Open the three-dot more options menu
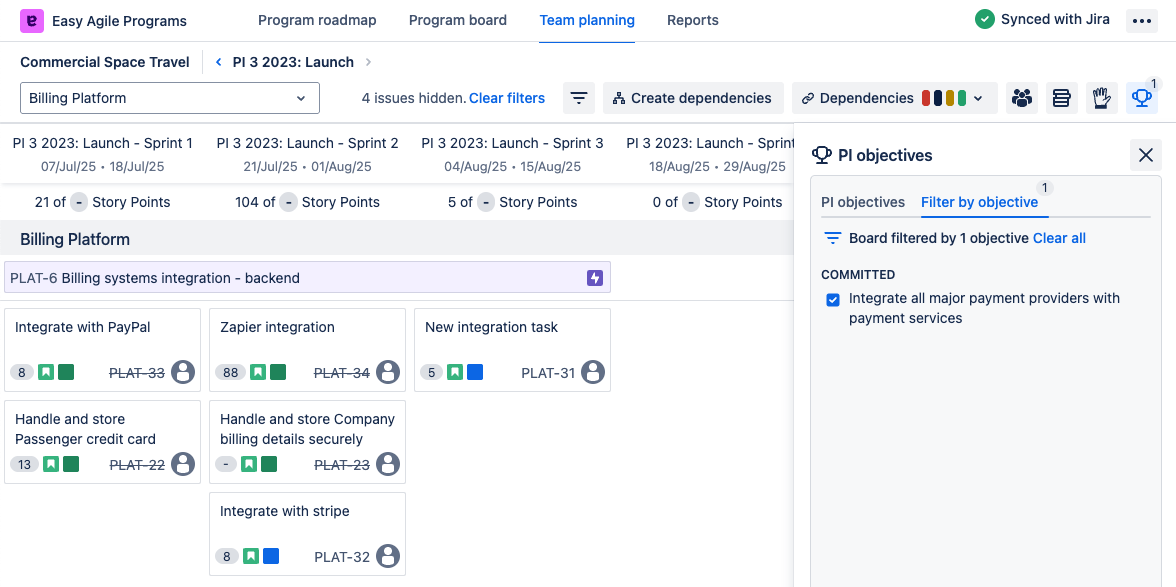This screenshot has height=587, width=1176. [x=1141, y=21]
